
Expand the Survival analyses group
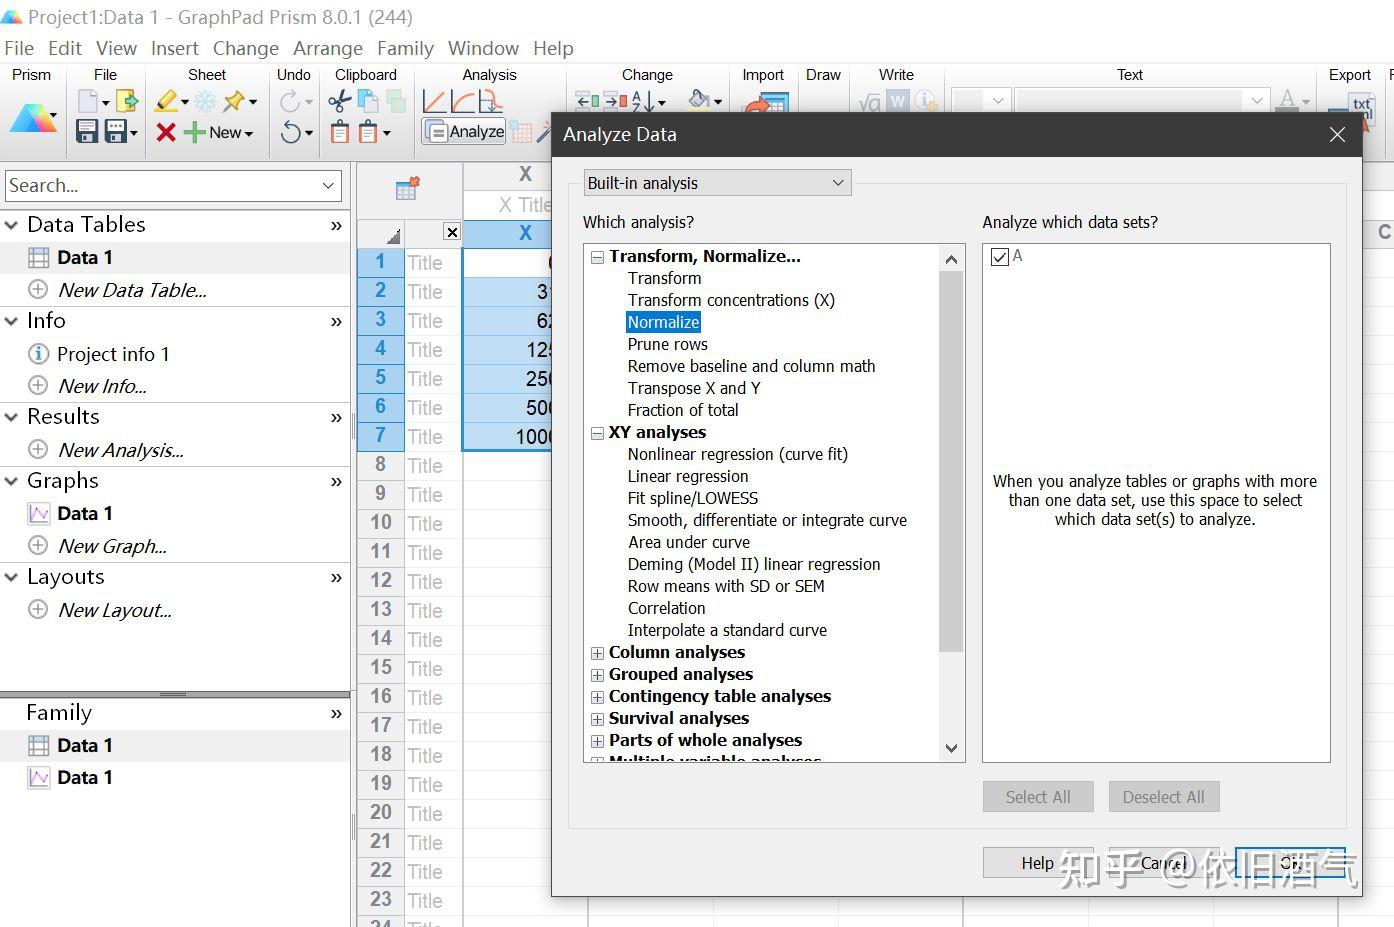click(597, 719)
